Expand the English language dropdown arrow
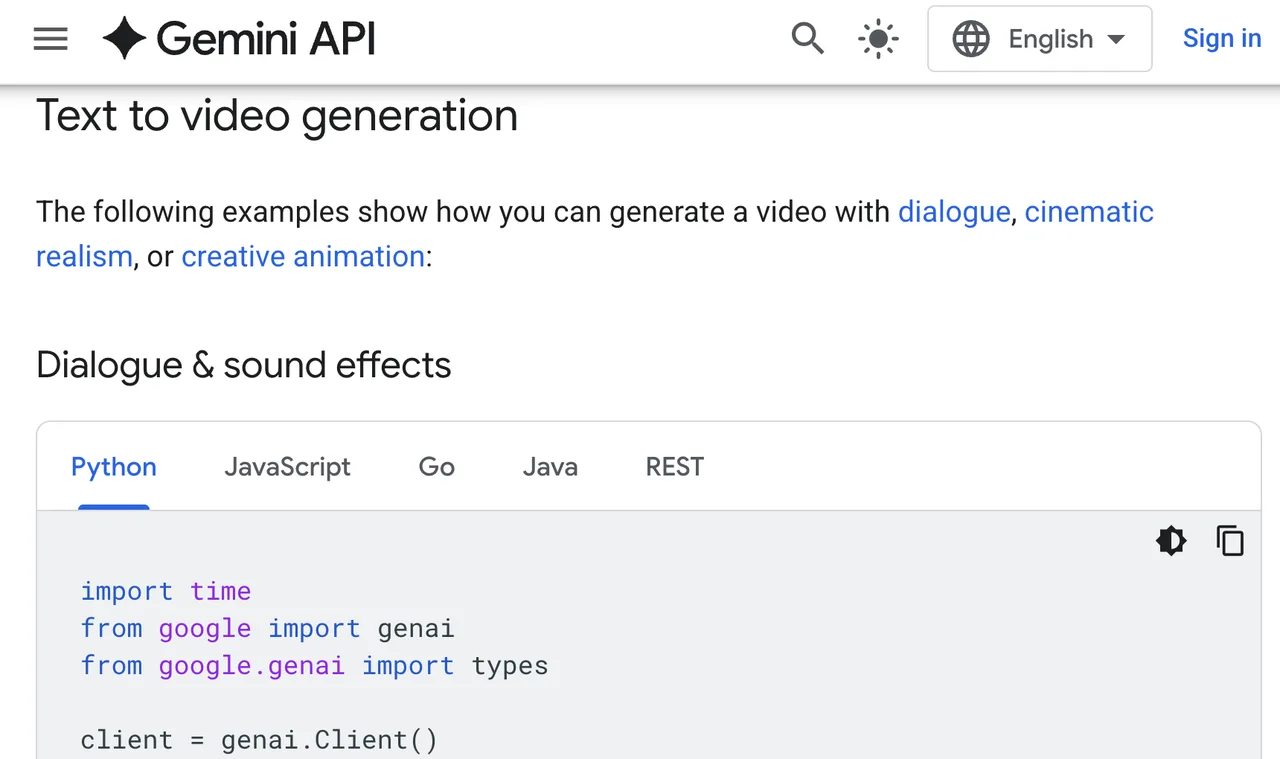1280x759 pixels. point(1116,40)
